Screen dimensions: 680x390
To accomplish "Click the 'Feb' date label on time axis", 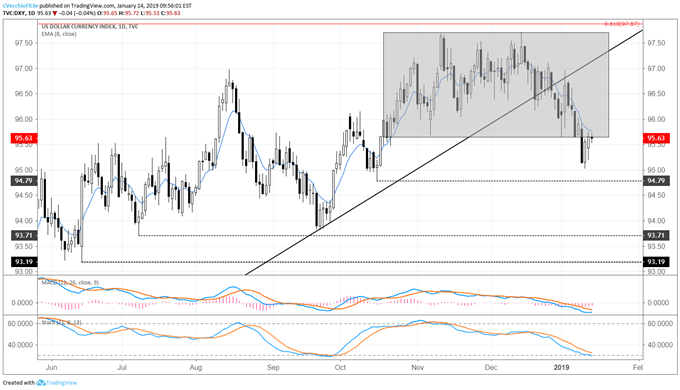I will click(638, 367).
